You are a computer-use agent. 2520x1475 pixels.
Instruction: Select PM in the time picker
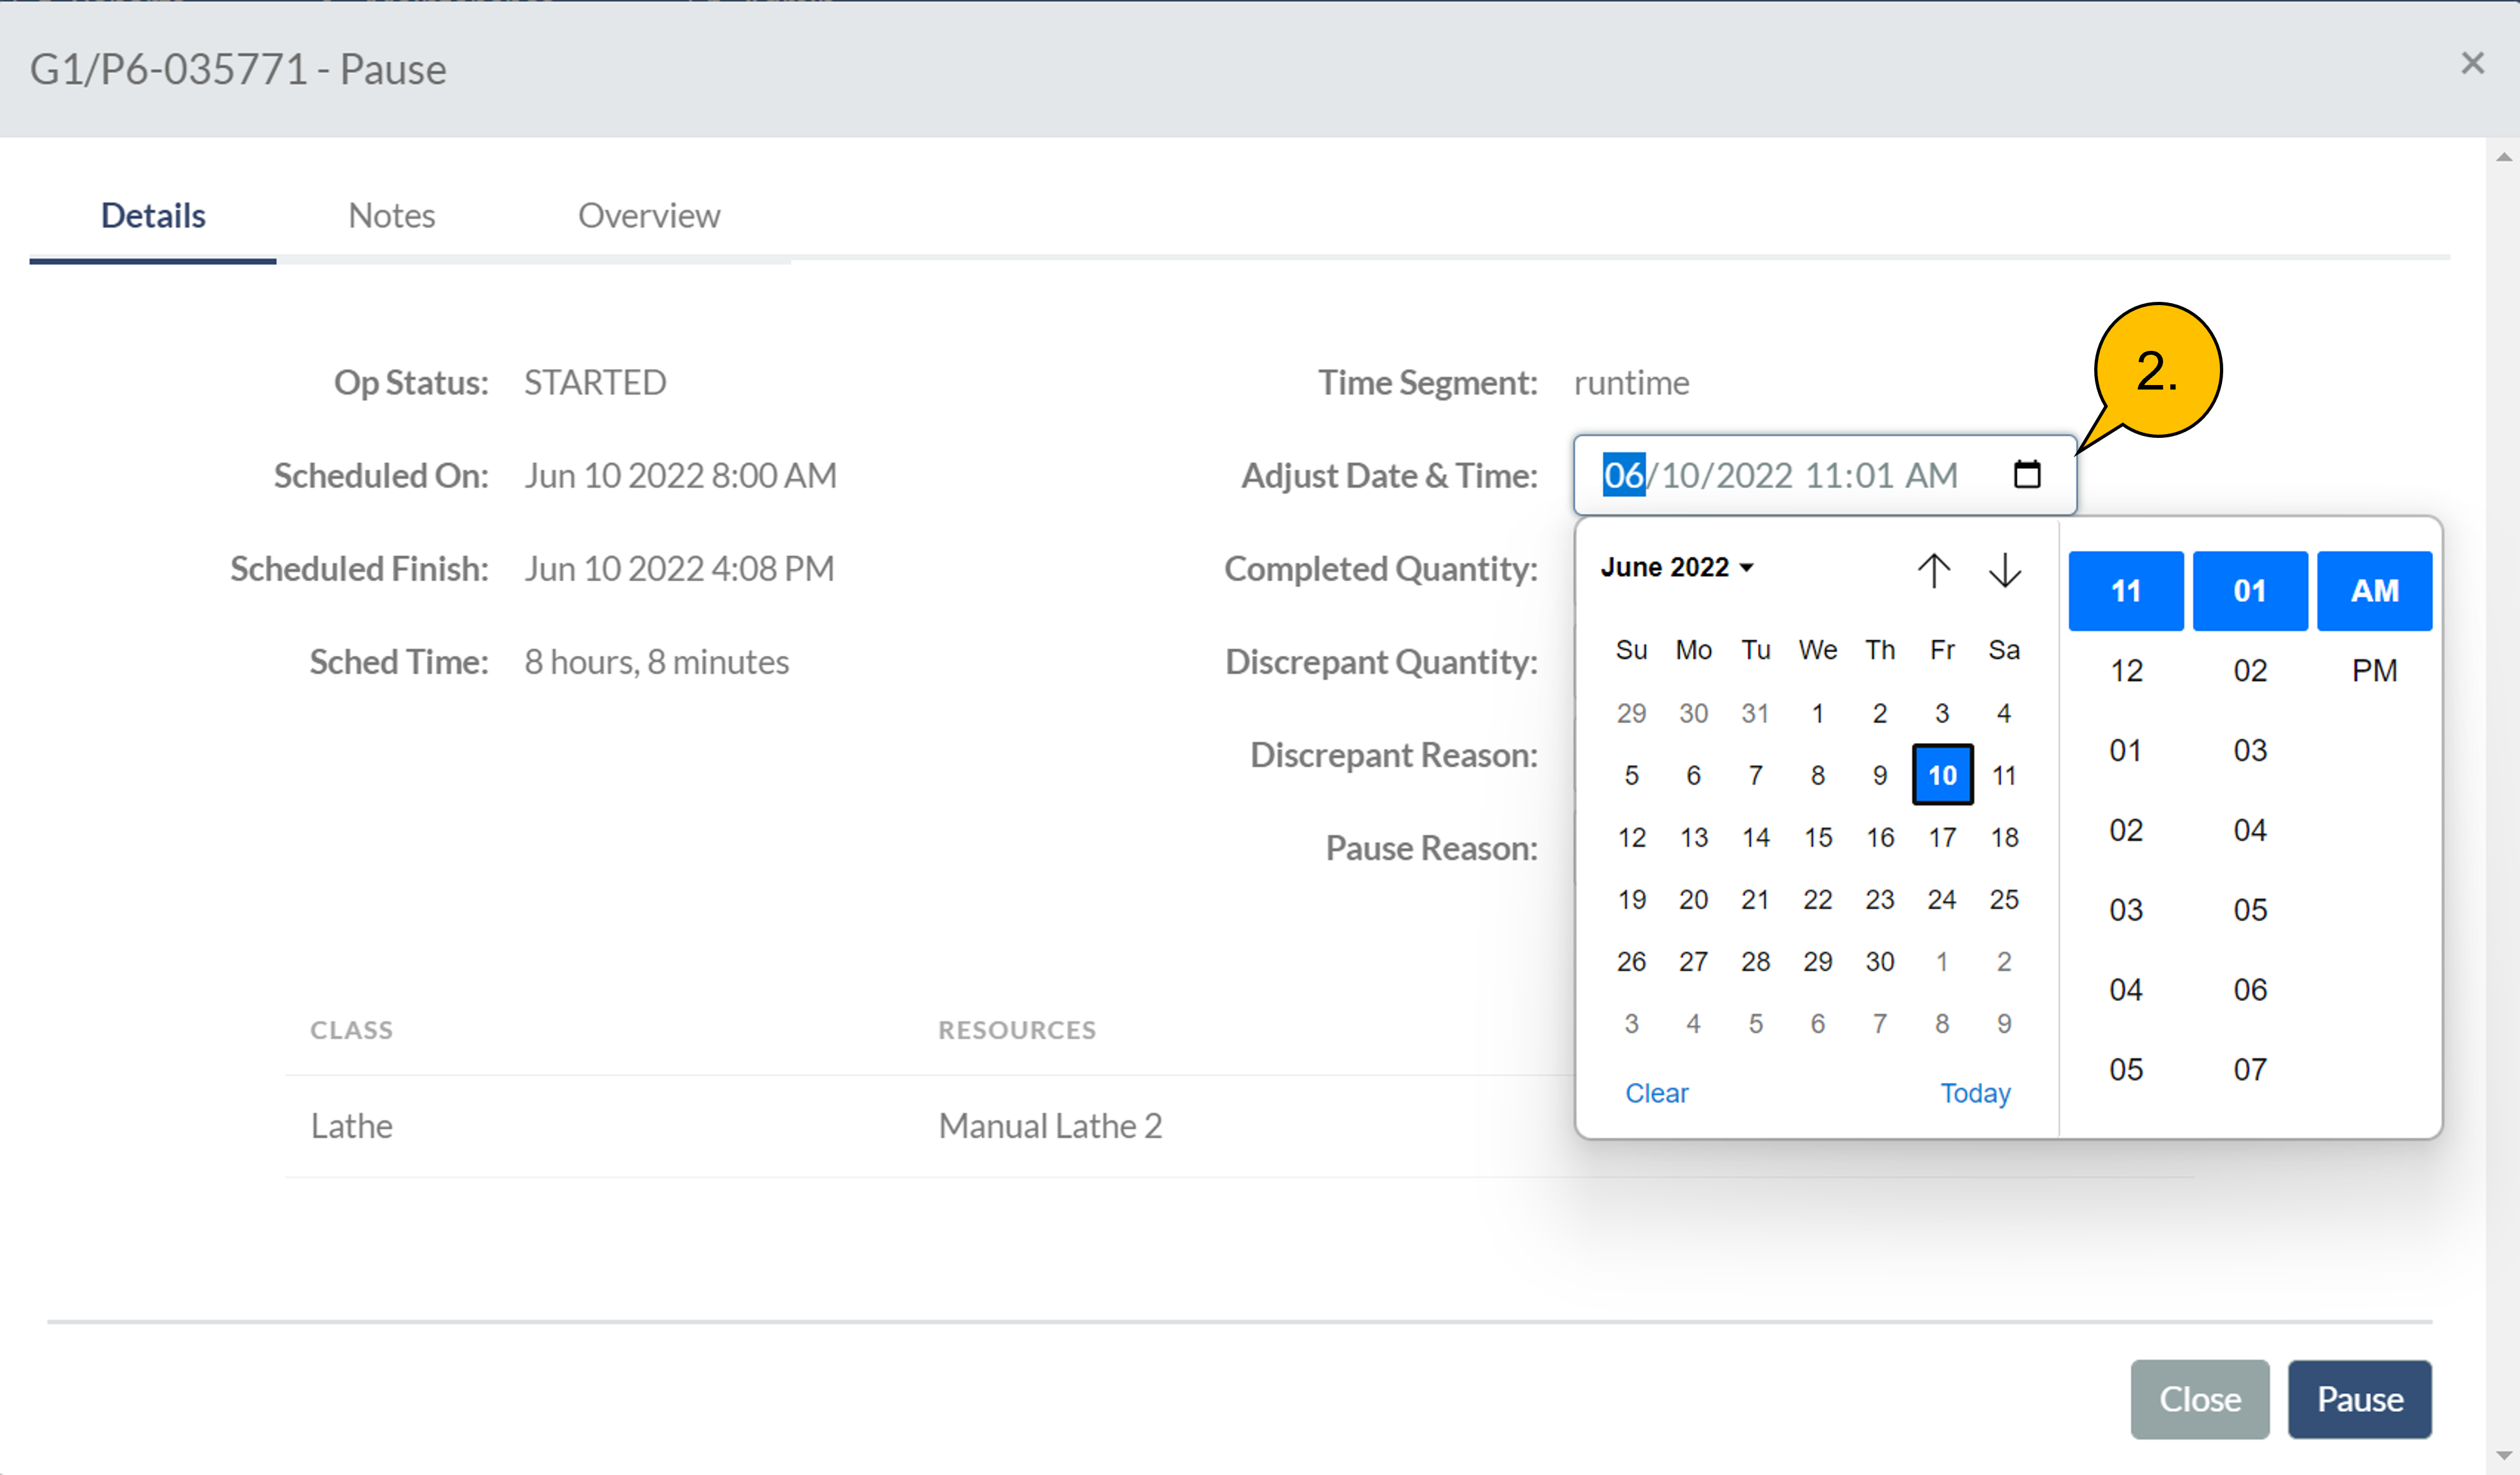tap(2374, 670)
